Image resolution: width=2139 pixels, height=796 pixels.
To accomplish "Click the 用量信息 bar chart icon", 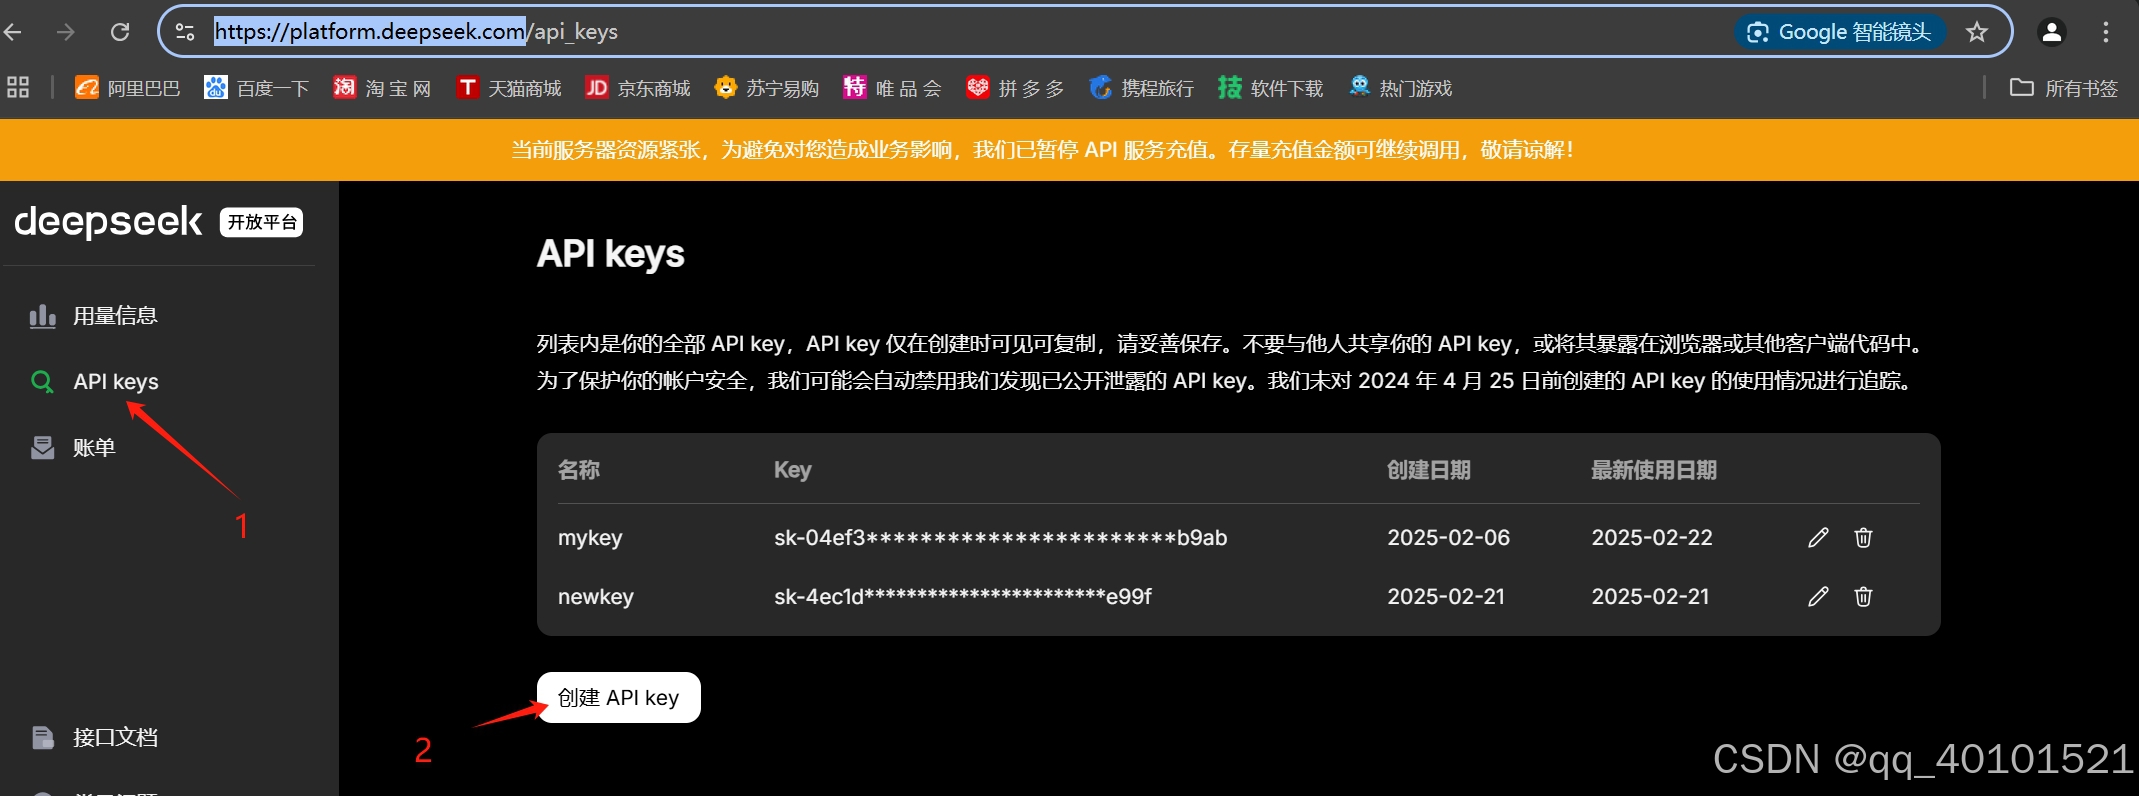I will tap(42, 316).
